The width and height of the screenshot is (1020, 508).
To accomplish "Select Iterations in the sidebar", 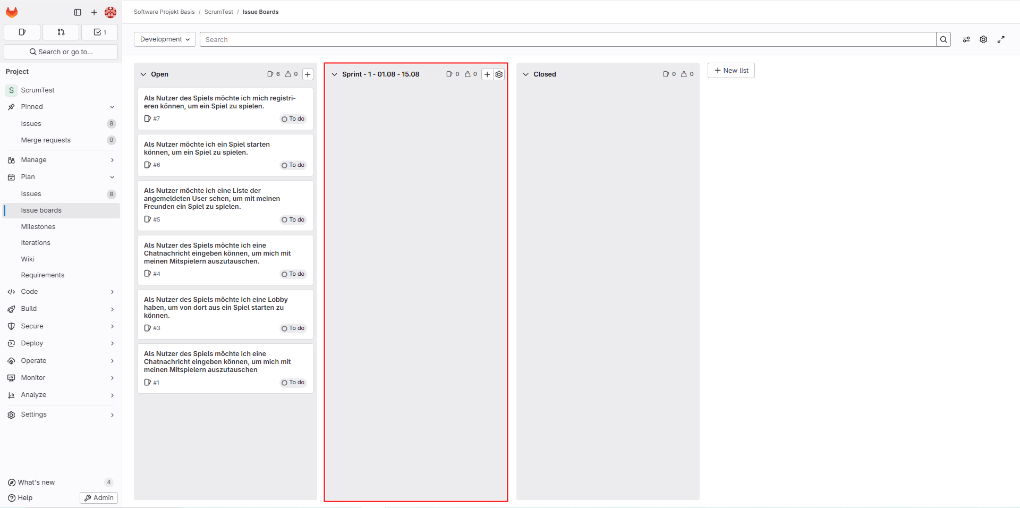I will click(36, 243).
